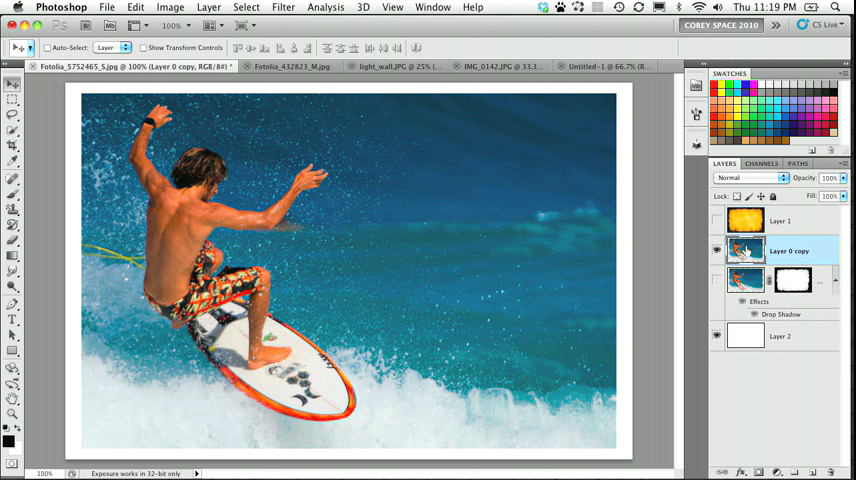Select the Gradient tool
856x480 pixels.
point(12,255)
